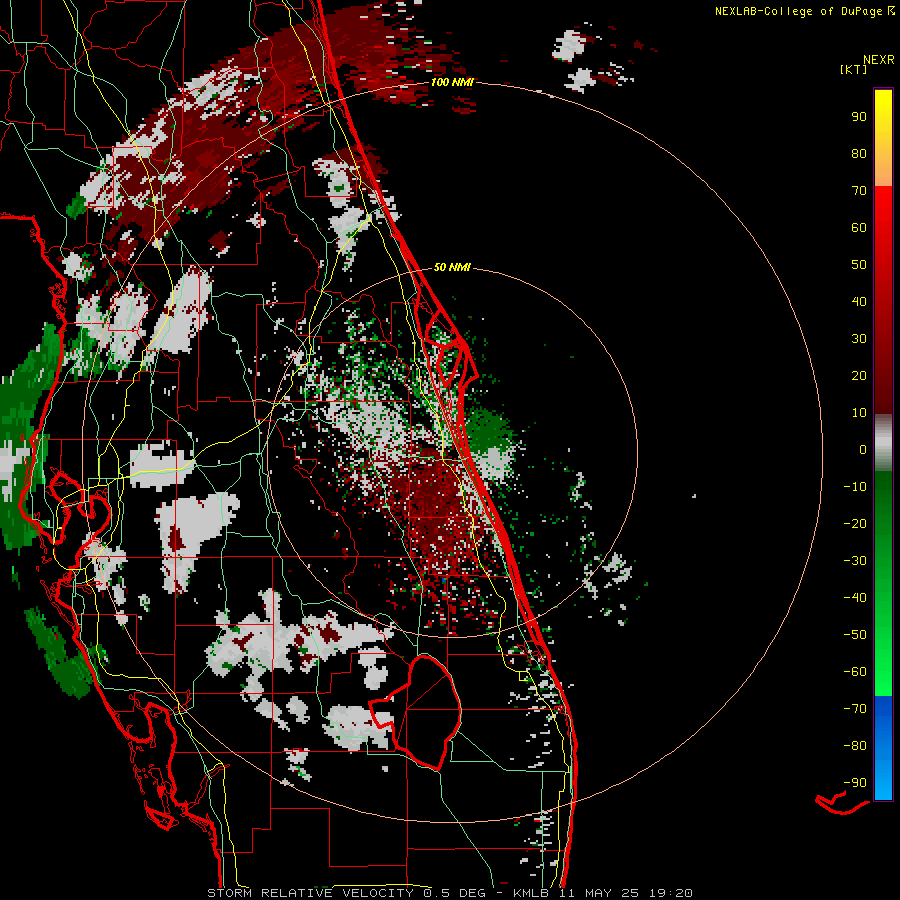
Task: Click the yellow top segment of the color bar
Action: pyautogui.click(x=883, y=137)
